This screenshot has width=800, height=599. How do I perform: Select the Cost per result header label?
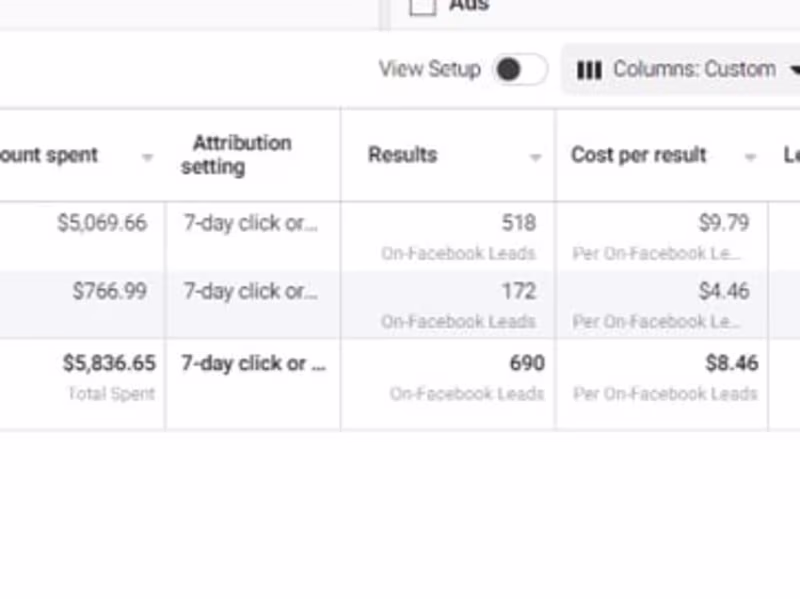point(638,155)
